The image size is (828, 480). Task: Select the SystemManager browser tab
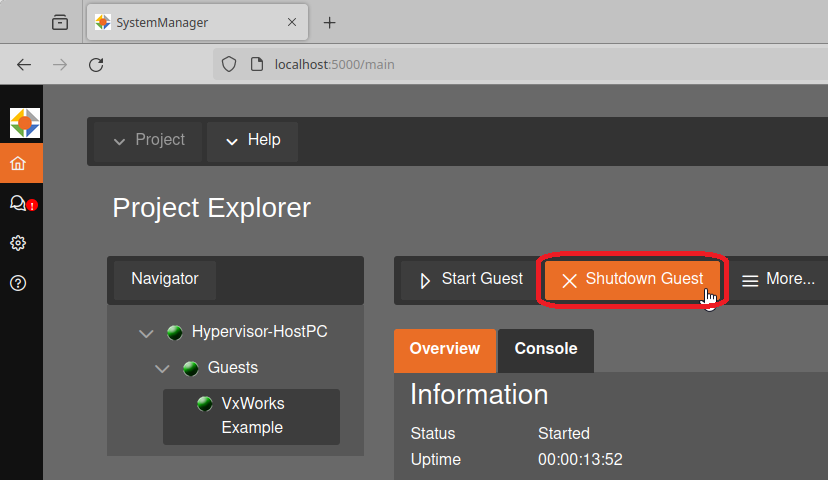tap(197, 22)
